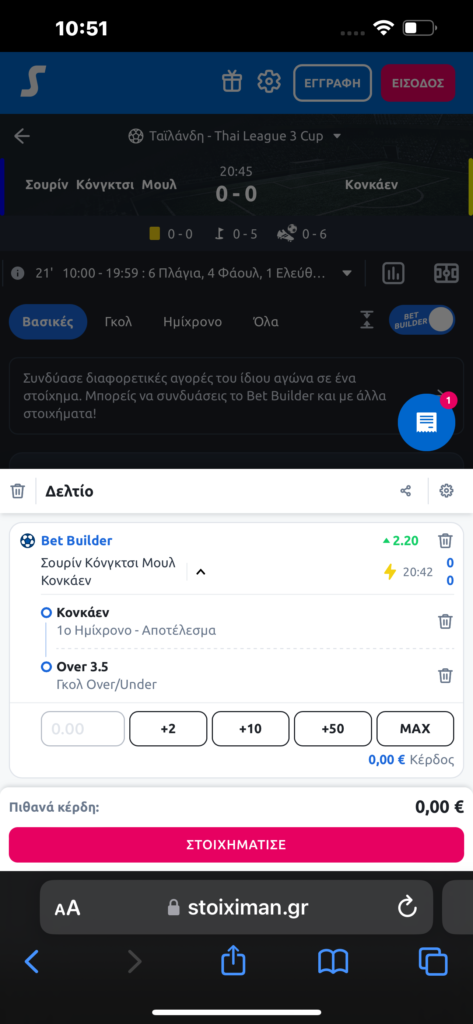This screenshot has height=1024, width=473.
Task: Focus the stake amount input field
Action: (x=83, y=729)
